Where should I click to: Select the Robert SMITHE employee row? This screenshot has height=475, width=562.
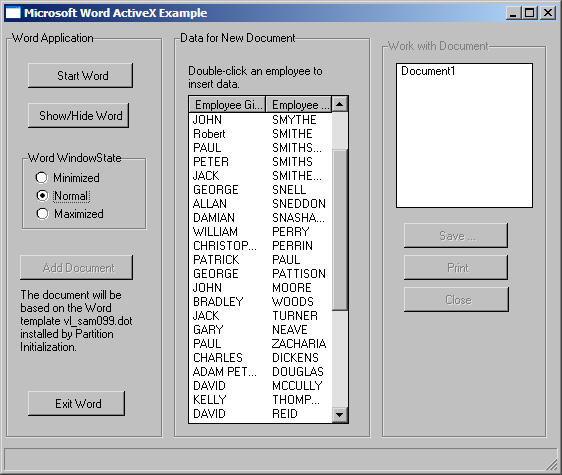pos(260,134)
